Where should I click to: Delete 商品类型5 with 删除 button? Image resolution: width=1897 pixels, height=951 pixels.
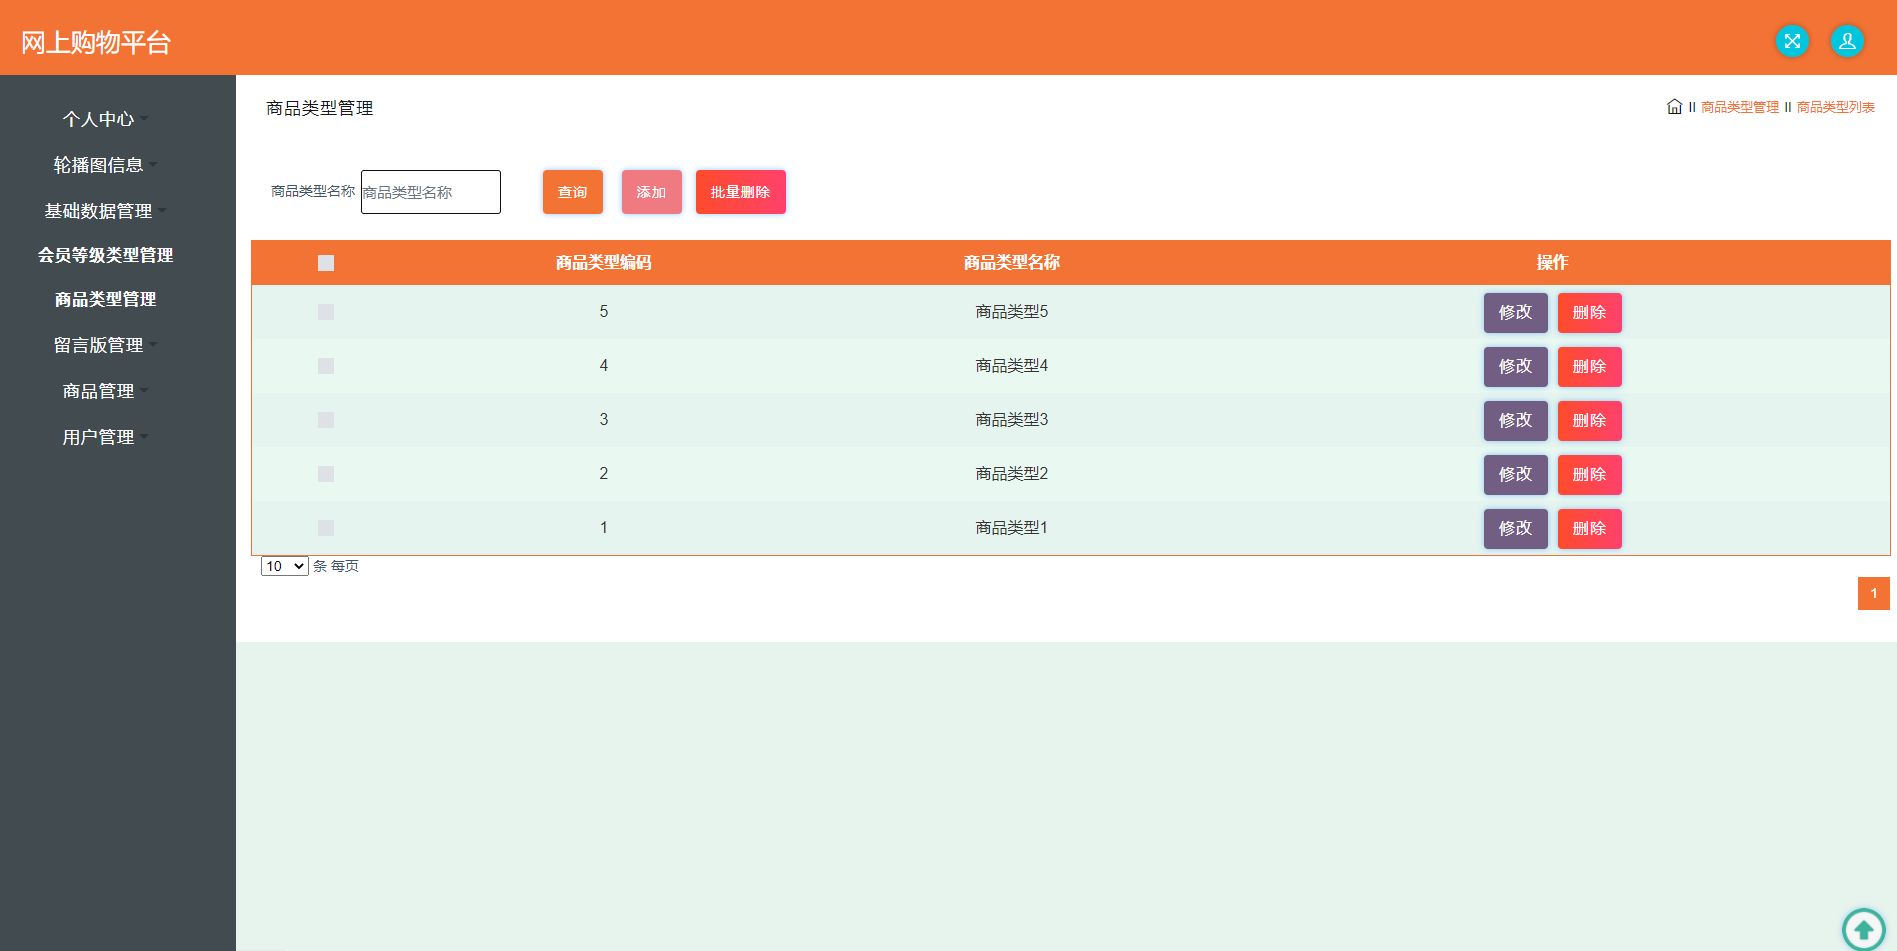point(1589,312)
